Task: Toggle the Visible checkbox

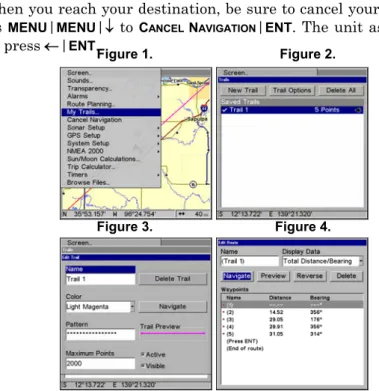Action: click(x=143, y=366)
